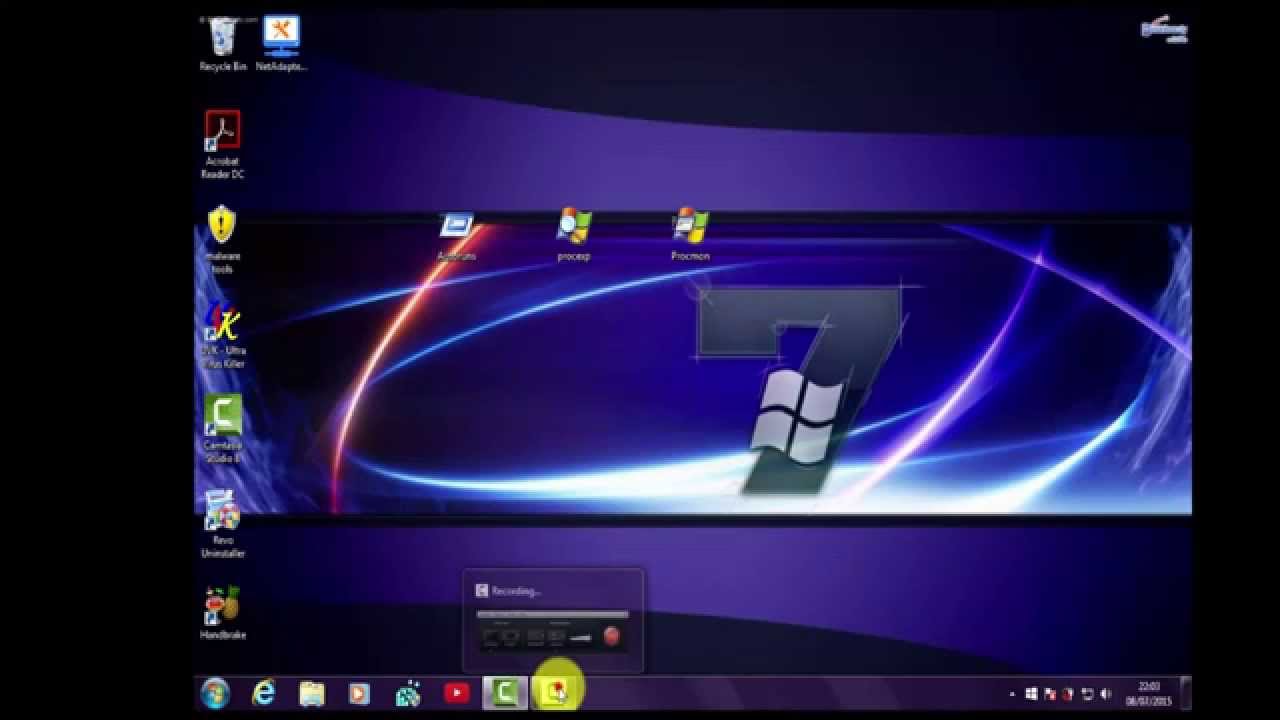Click the taskbar icon left of YouTube
The height and width of the screenshot is (720, 1280).
click(408, 693)
